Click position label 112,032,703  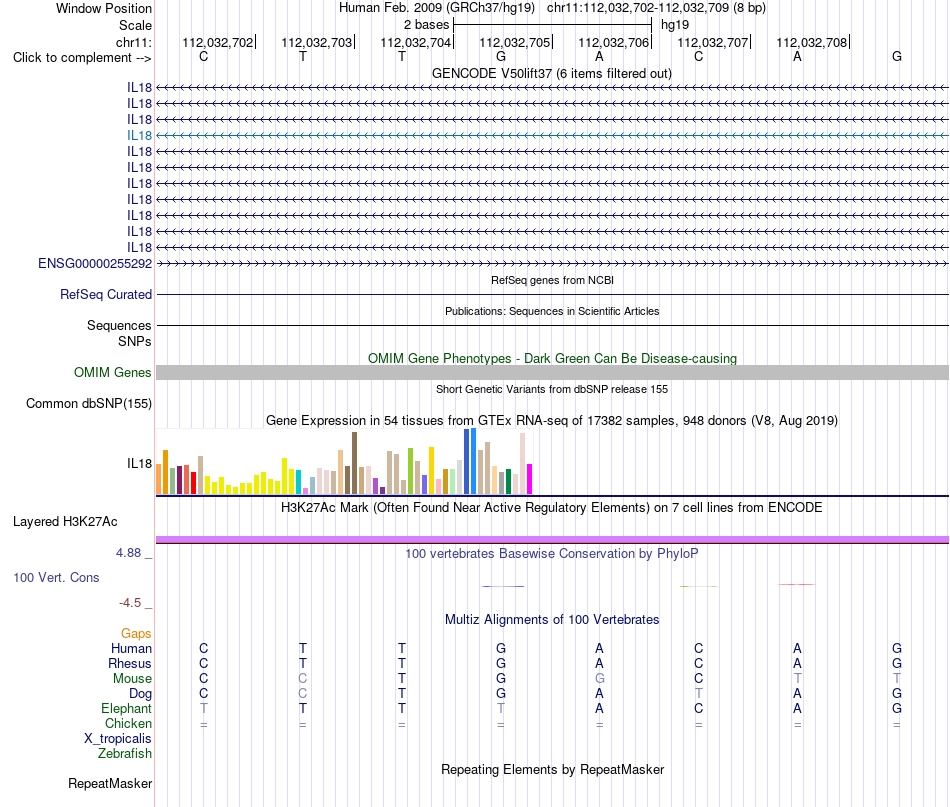[x=316, y=42]
